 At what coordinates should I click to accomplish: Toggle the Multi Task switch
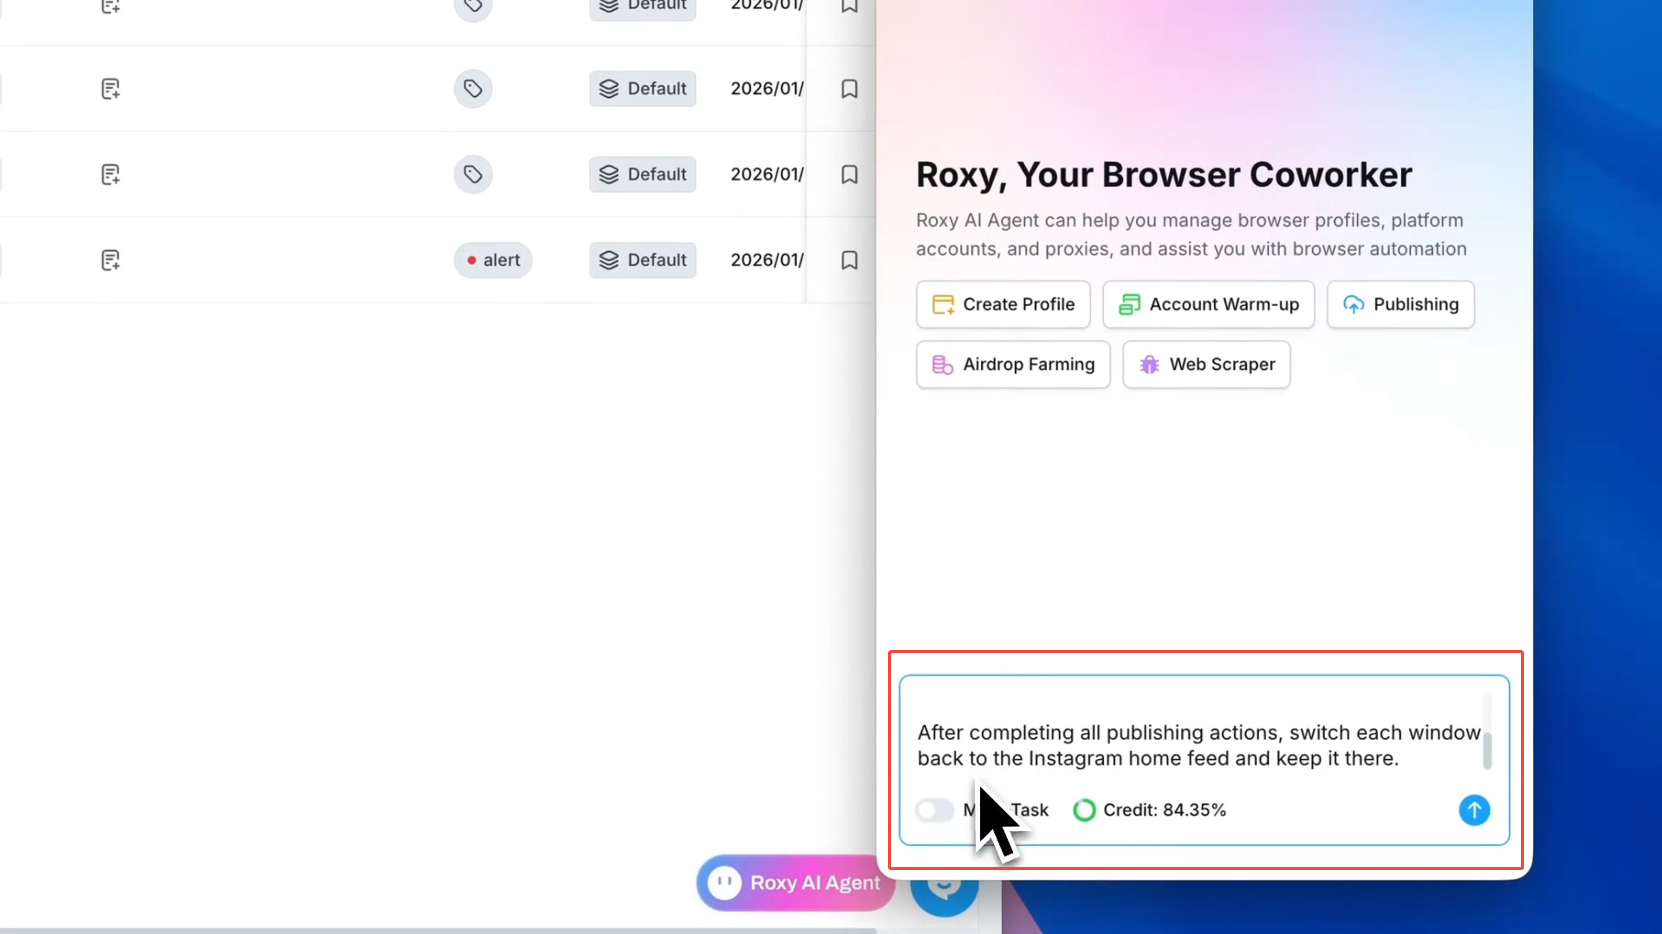click(935, 810)
